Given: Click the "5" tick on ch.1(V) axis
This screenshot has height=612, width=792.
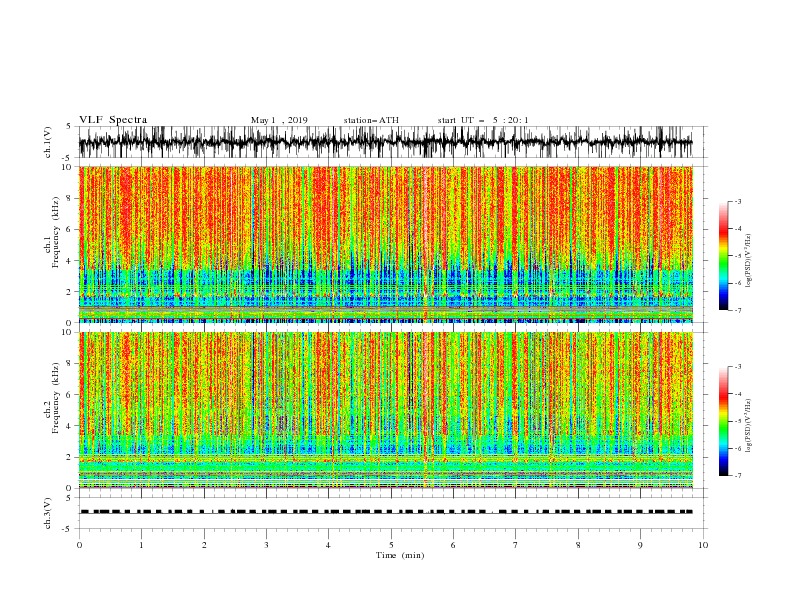Looking at the screenshot, I should 69,127.
